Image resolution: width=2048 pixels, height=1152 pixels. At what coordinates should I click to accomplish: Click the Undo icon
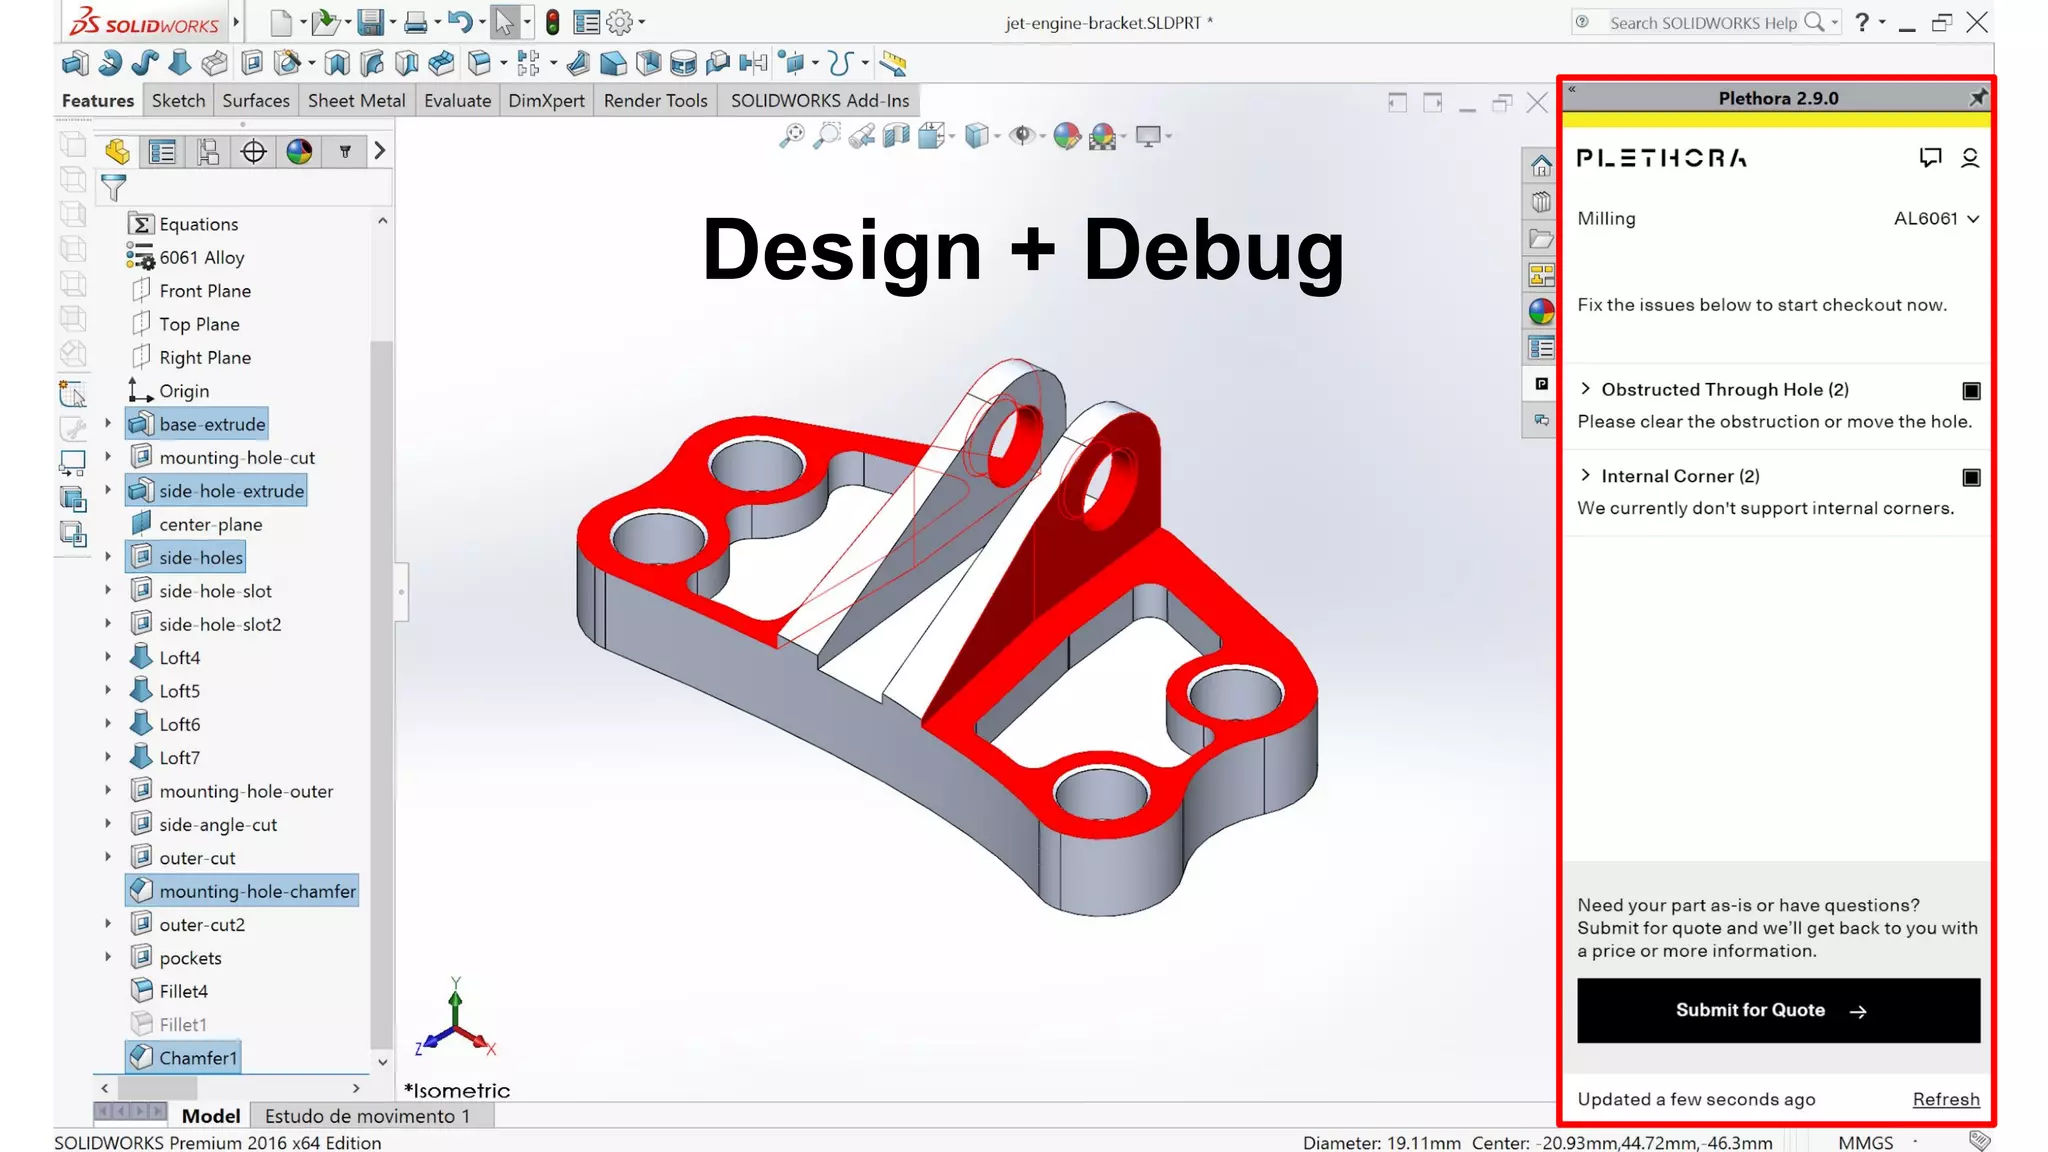click(x=460, y=21)
